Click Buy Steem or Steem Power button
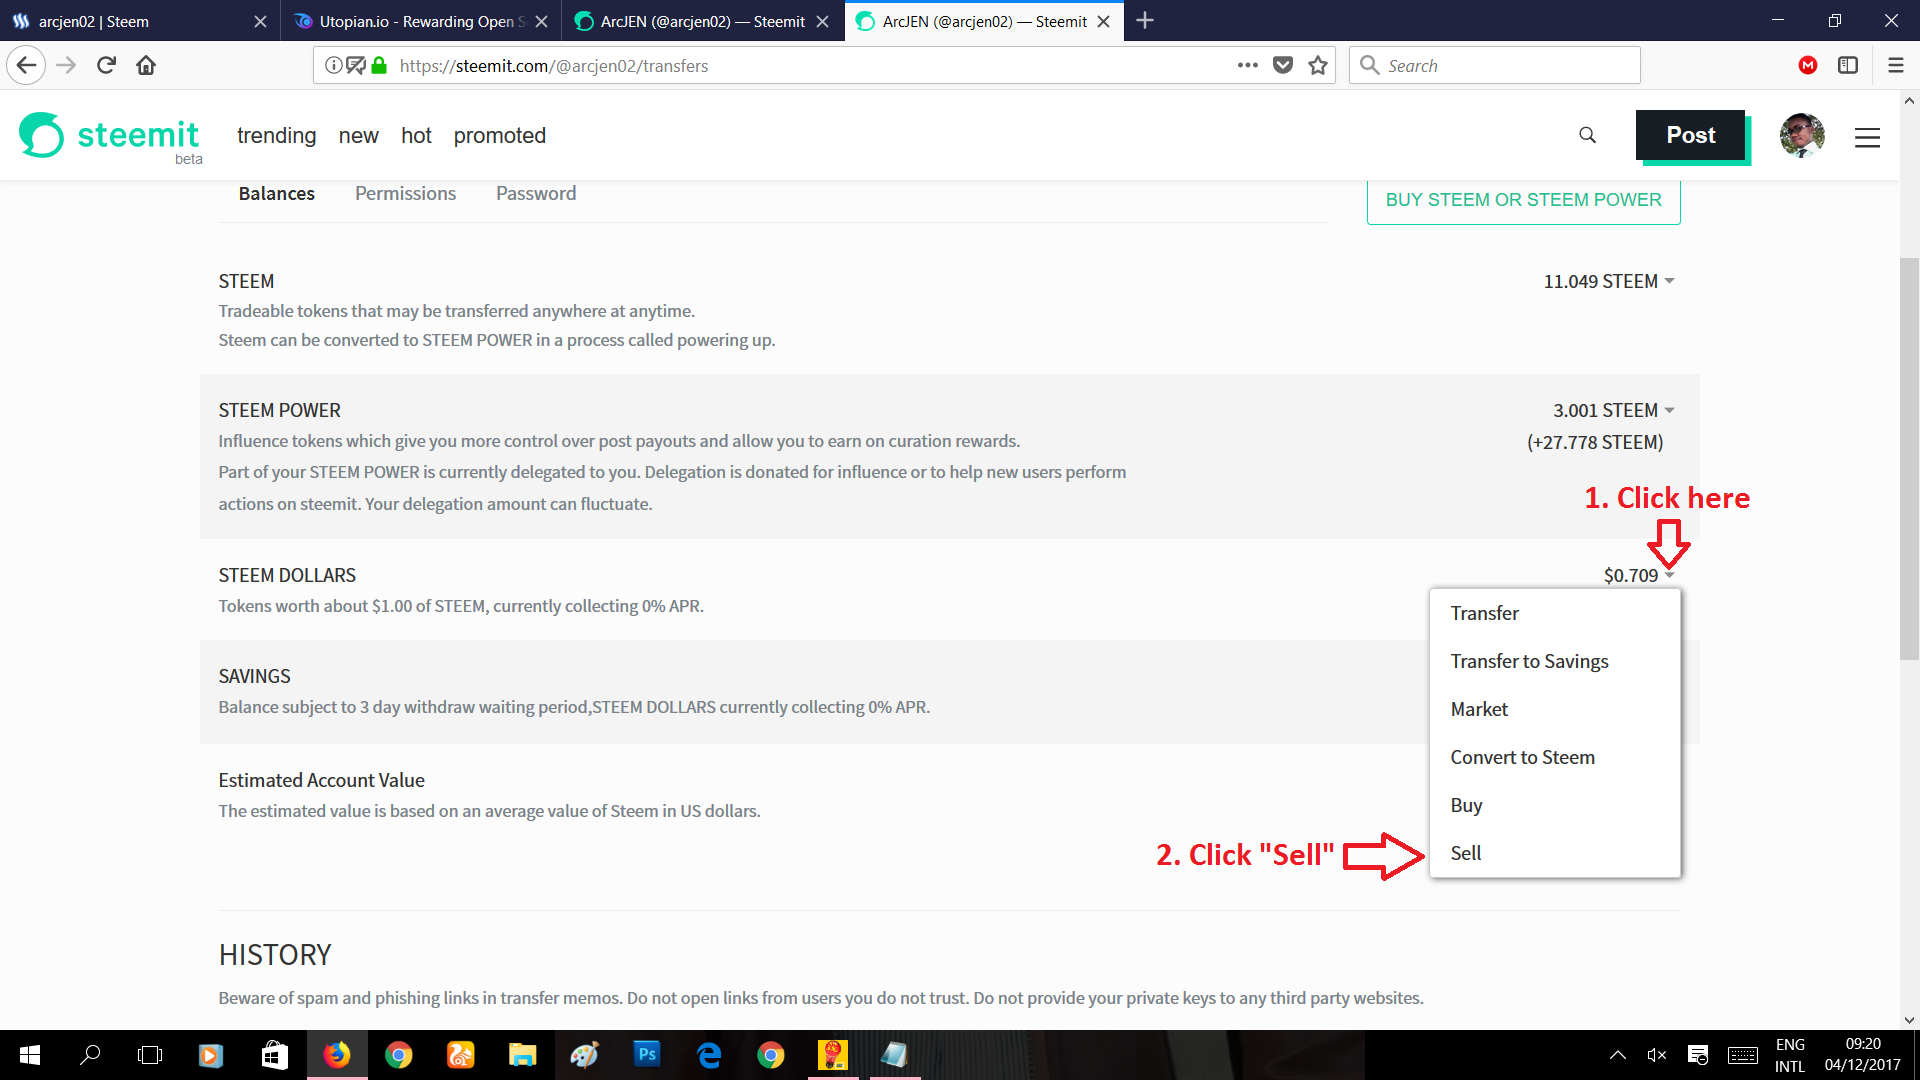The height and width of the screenshot is (1080, 1920). 1523,200
